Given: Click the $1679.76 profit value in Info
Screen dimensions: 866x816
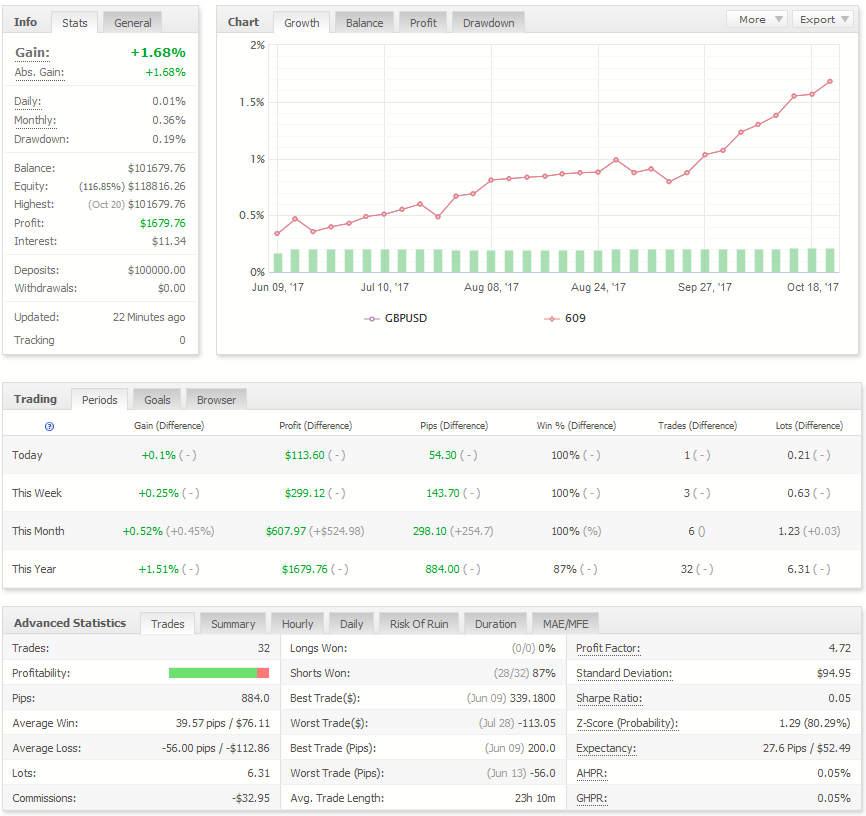Looking at the screenshot, I should 162,223.
